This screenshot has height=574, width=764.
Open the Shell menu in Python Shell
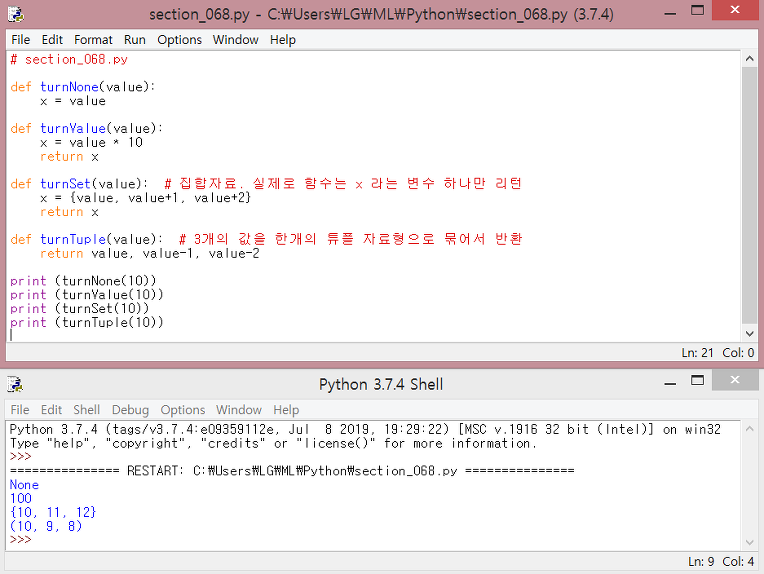tap(87, 410)
